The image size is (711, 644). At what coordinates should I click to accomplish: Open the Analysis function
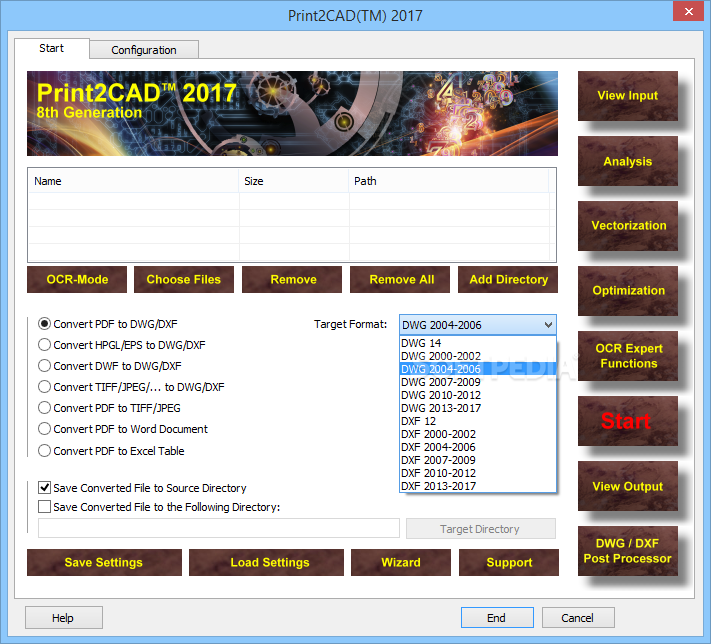628,161
